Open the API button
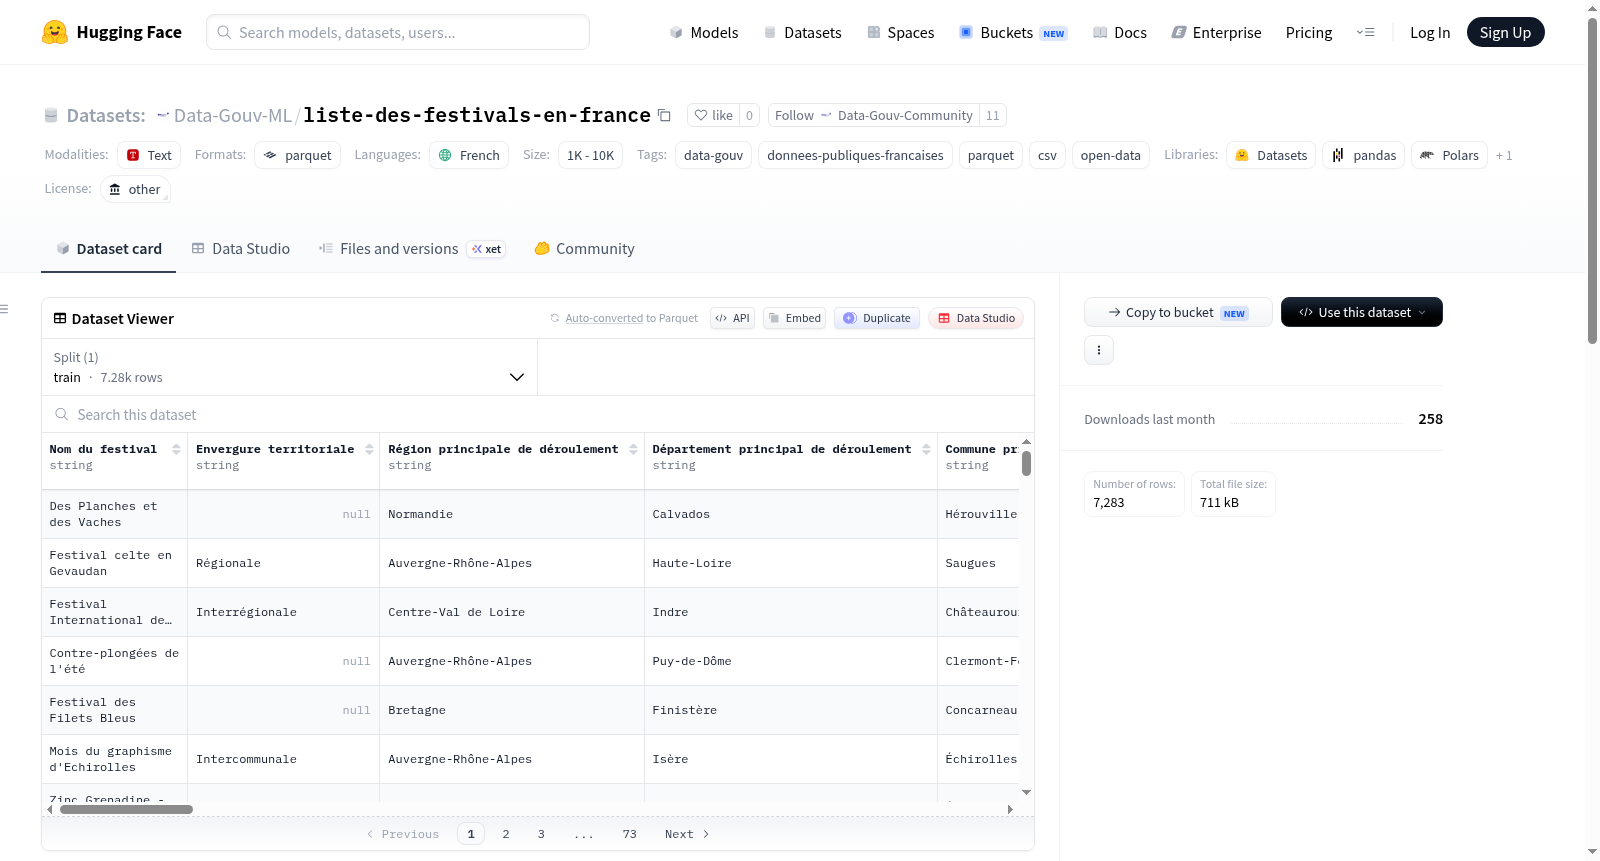This screenshot has width=1600, height=861. 732,318
